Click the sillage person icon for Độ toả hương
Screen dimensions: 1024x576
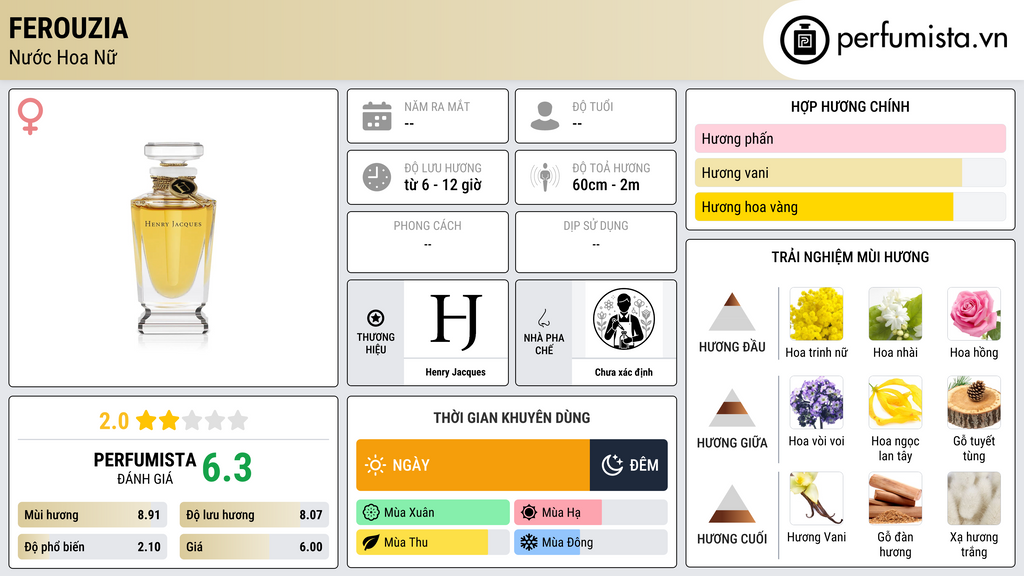pyautogui.click(x=545, y=177)
